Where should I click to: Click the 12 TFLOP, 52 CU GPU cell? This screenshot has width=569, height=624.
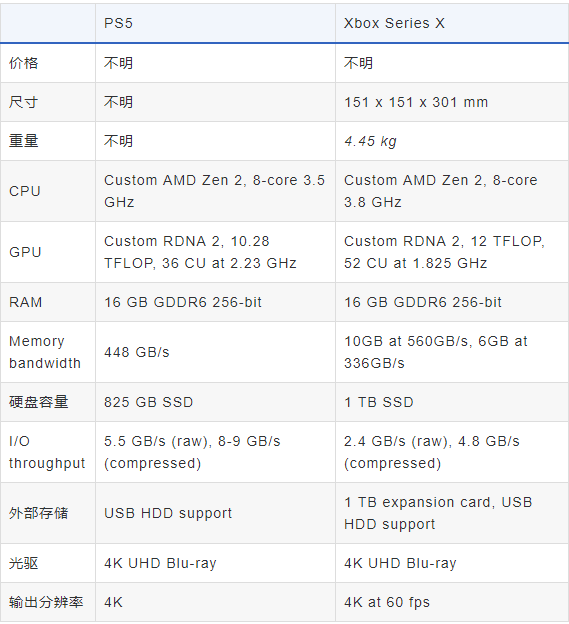click(x=452, y=252)
